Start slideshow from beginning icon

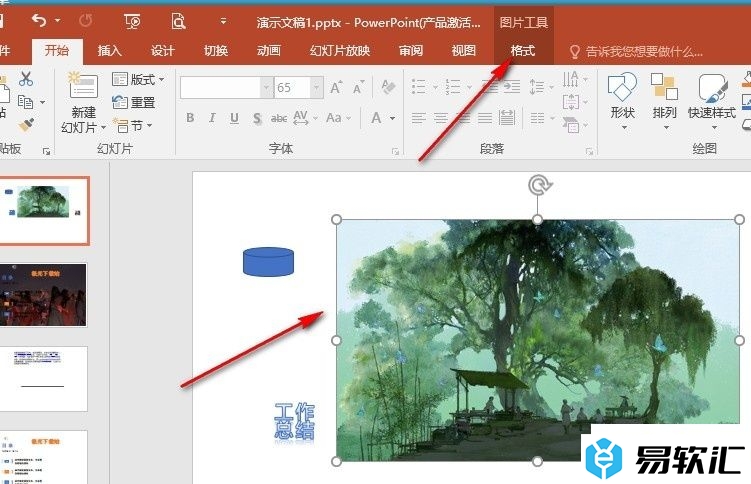132,22
